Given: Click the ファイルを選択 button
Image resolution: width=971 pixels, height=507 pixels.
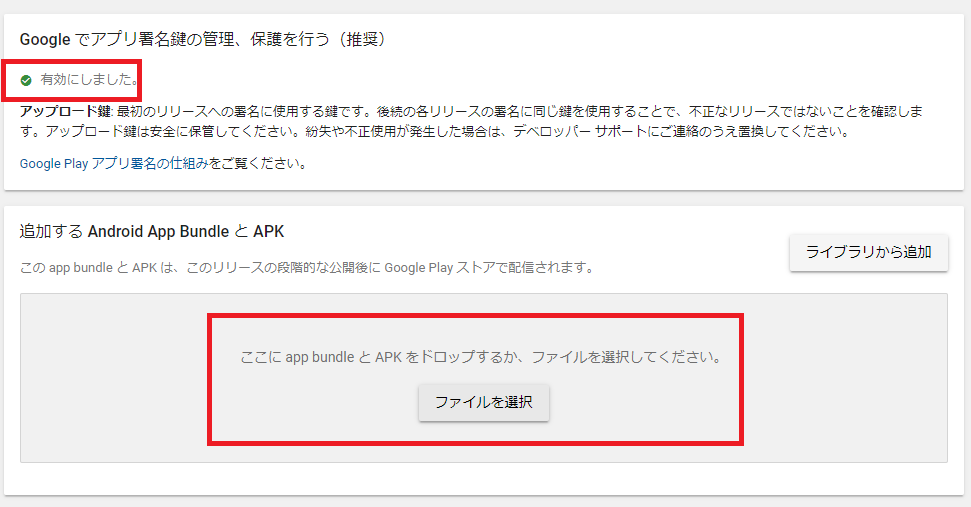Looking at the screenshot, I should point(484,402).
